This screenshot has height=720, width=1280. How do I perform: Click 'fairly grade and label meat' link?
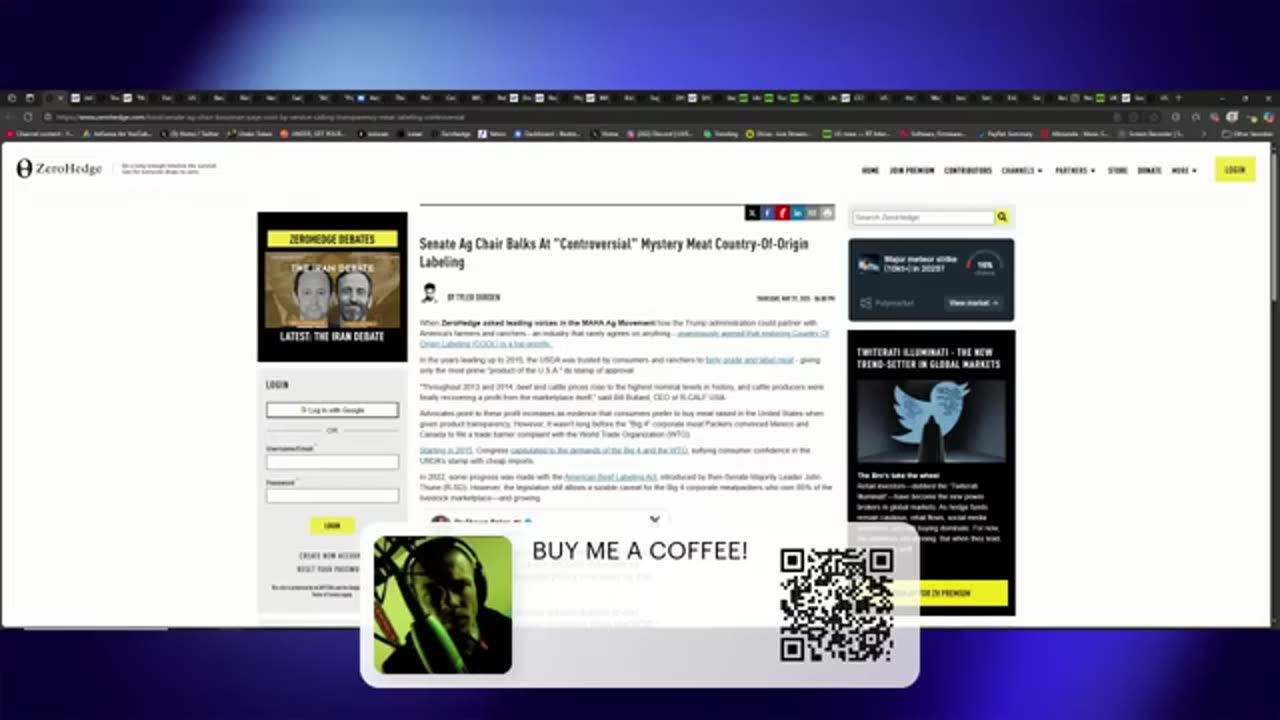(749, 360)
